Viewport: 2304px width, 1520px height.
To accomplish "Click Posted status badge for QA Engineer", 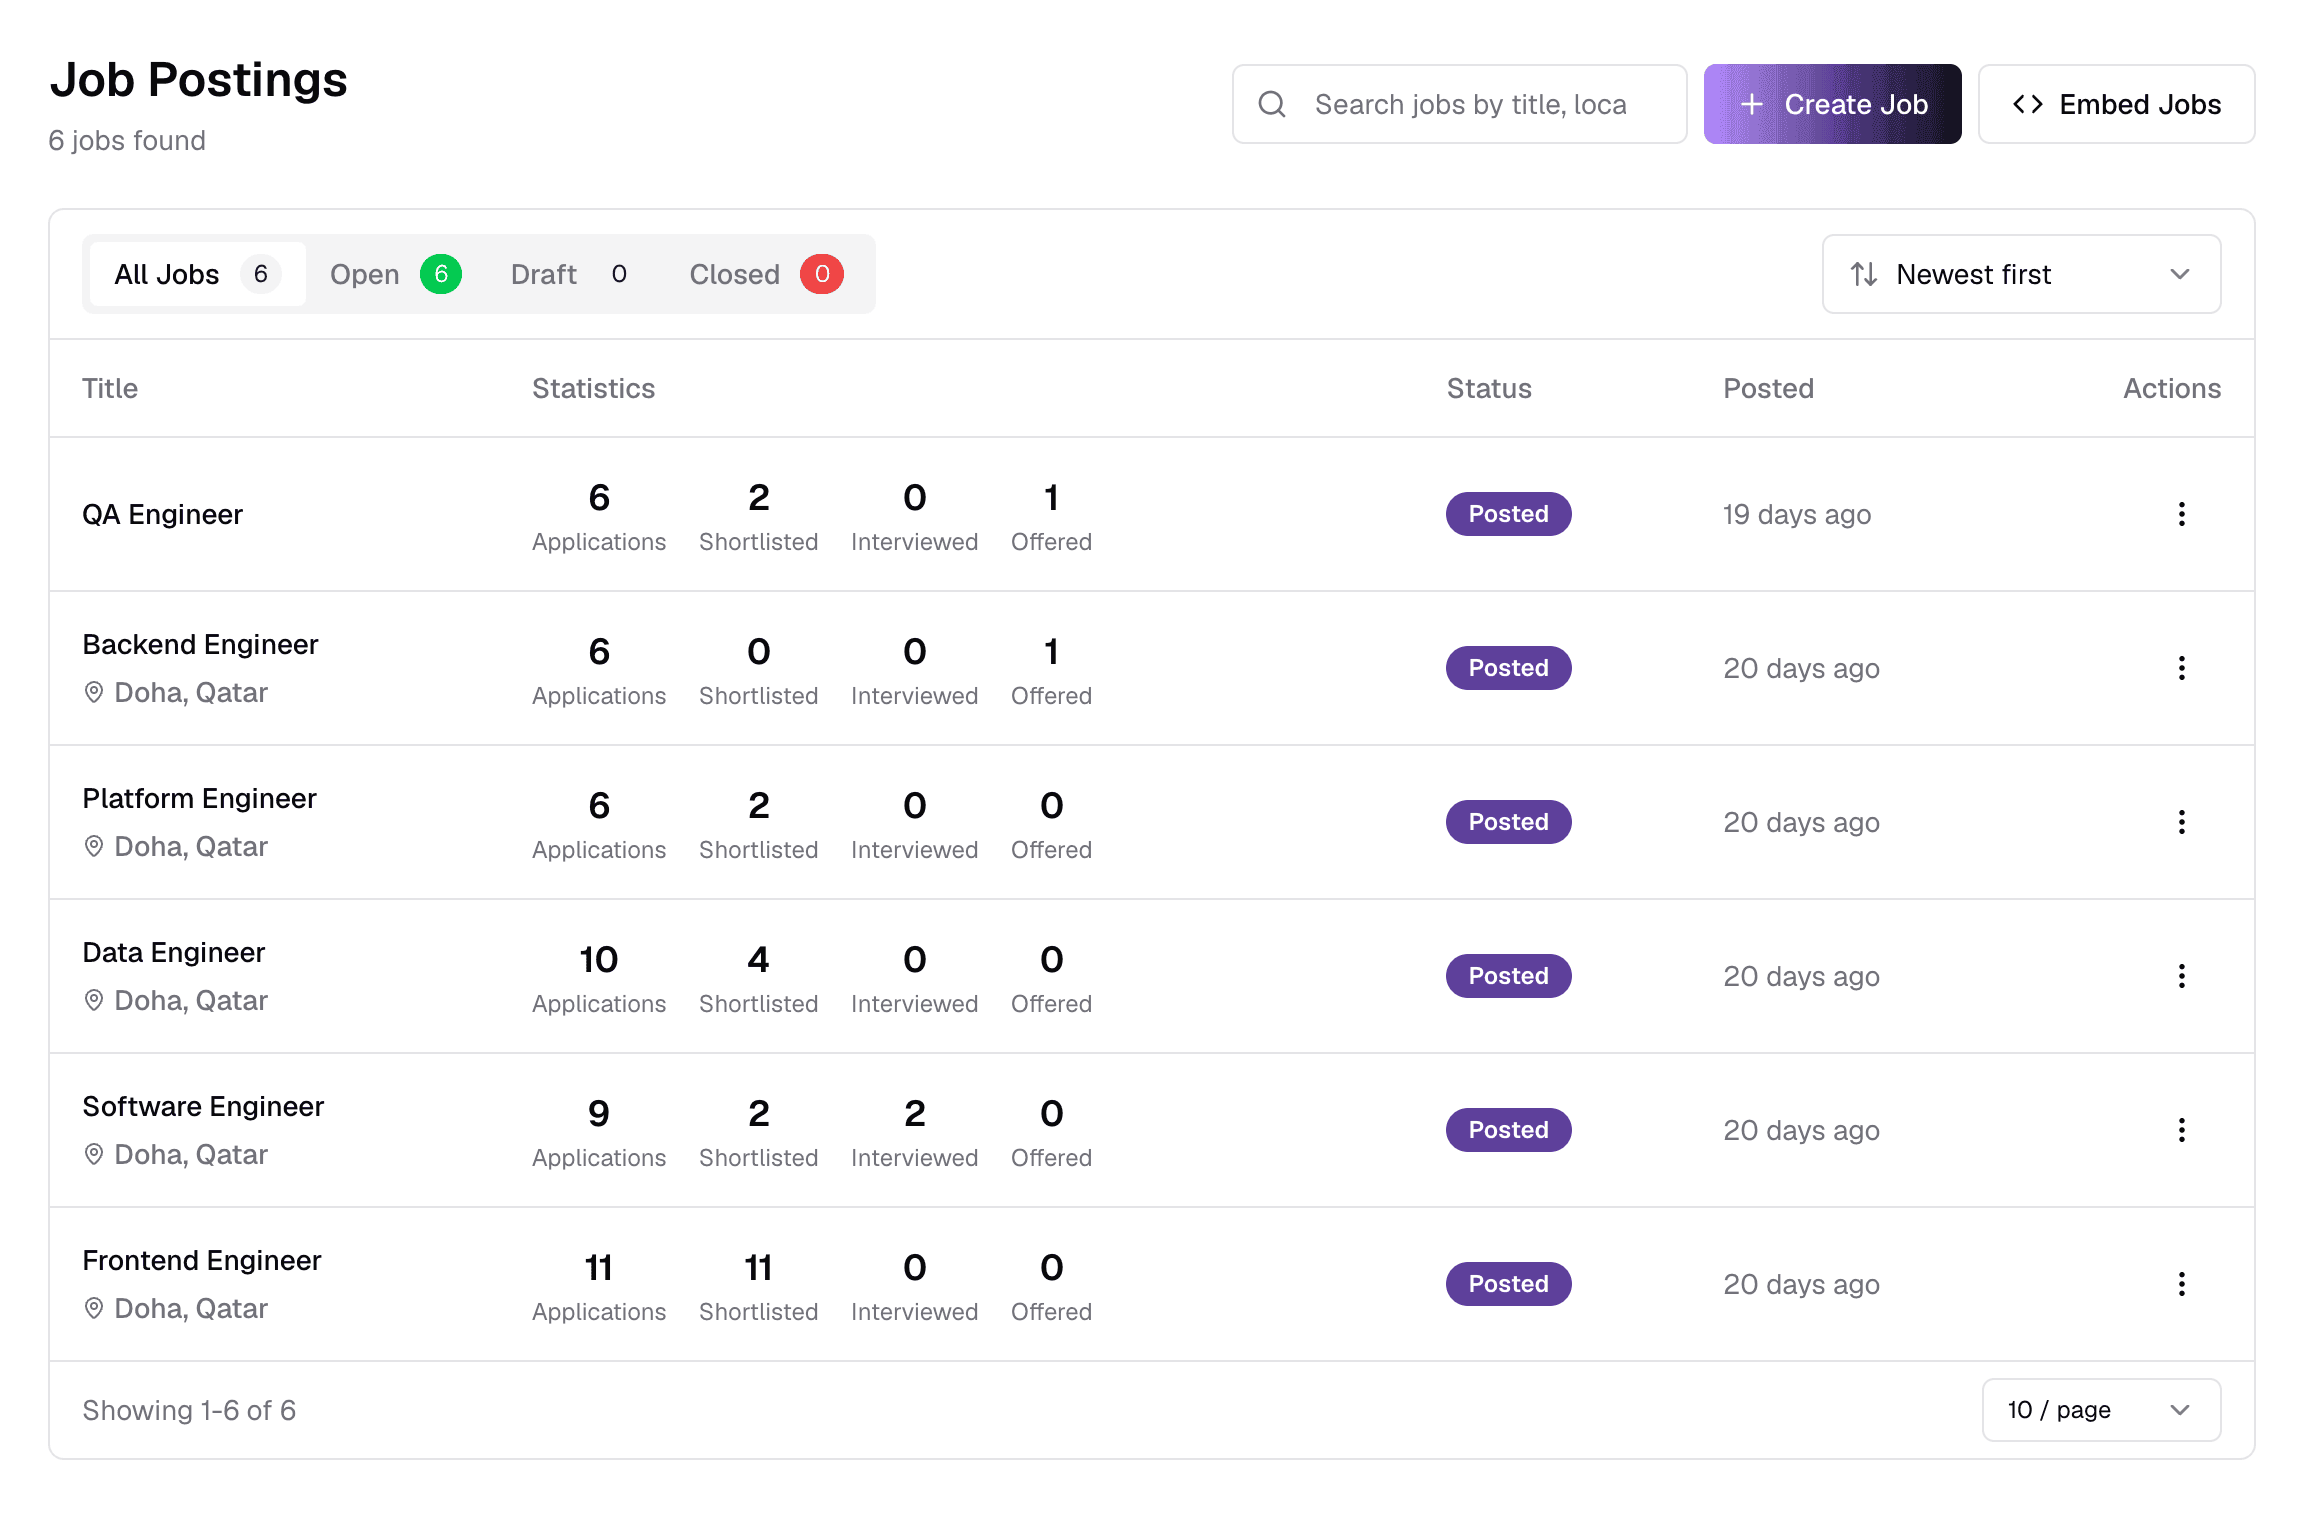I will 1508,514.
